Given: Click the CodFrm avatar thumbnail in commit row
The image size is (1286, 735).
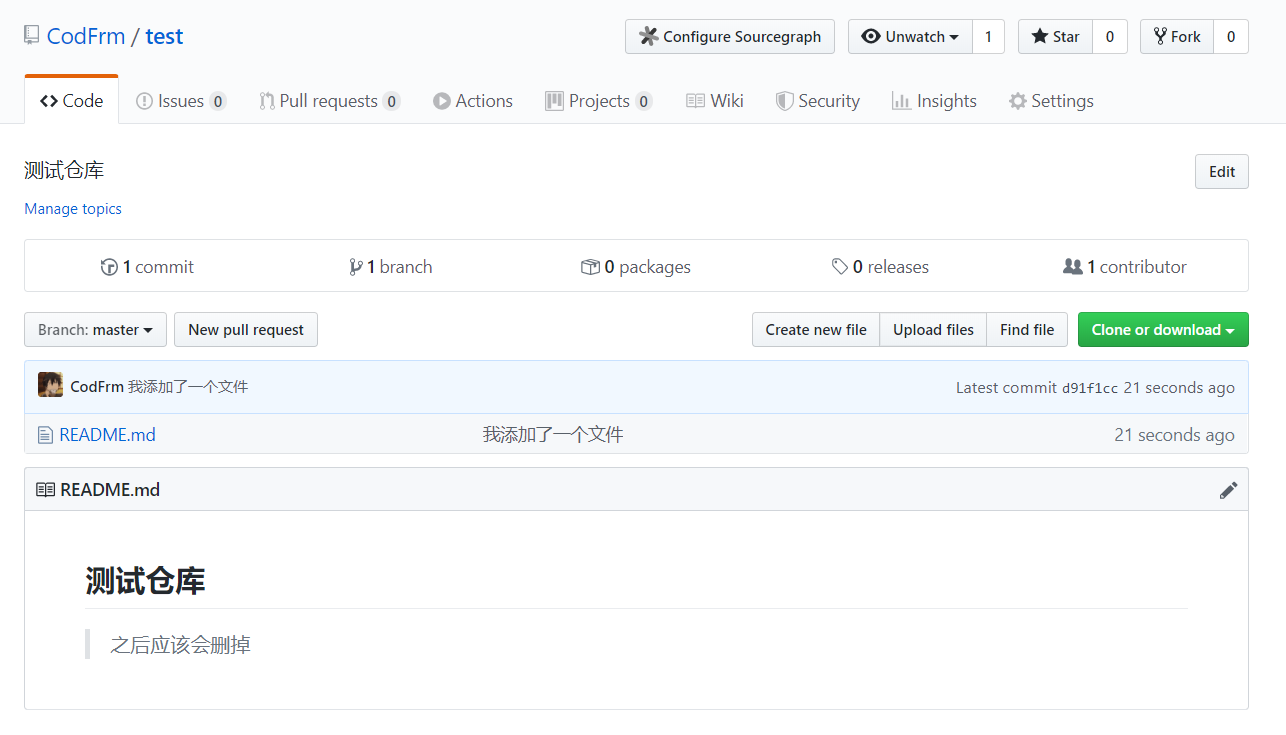Looking at the screenshot, I should [50, 385].
